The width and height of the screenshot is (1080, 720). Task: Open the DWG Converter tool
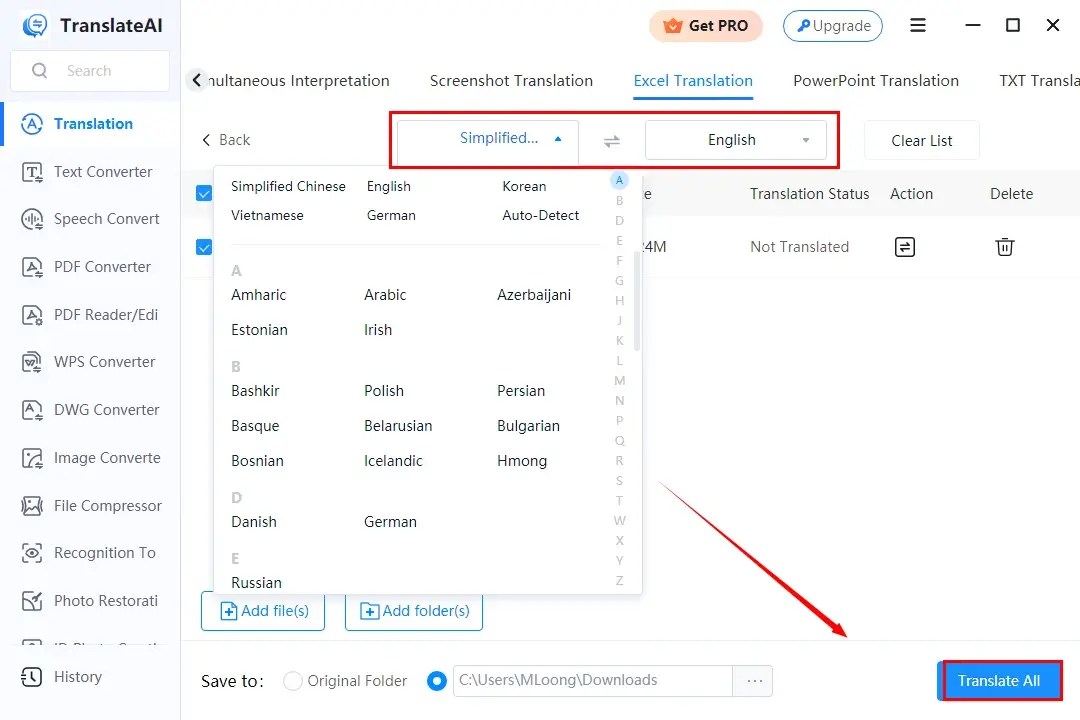[x=104, y=410]
